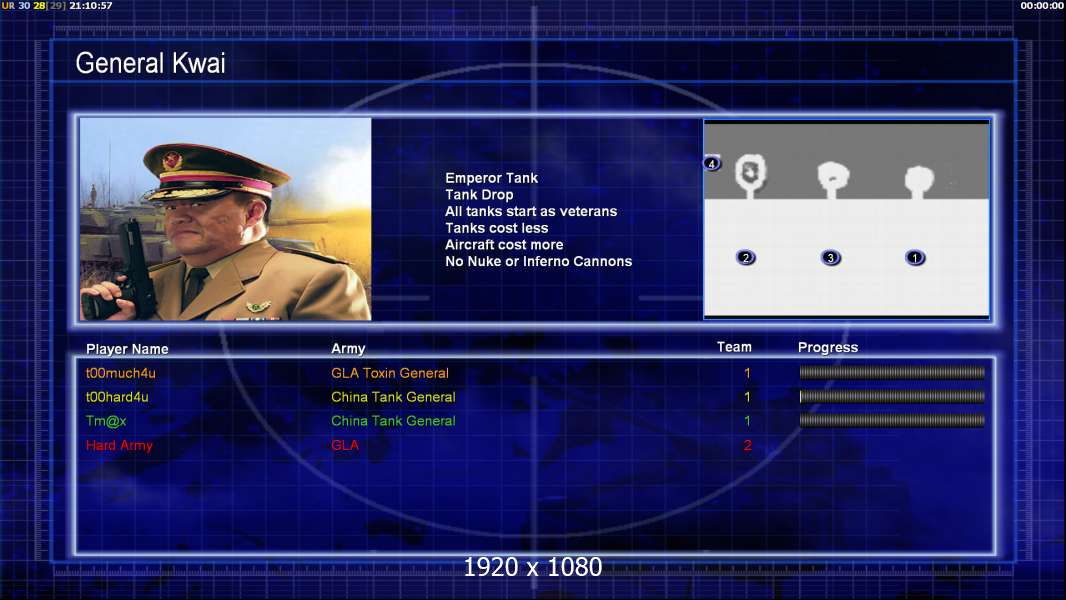
Task: Click 'Tanks cost less' text
Action: pos(496,228)
